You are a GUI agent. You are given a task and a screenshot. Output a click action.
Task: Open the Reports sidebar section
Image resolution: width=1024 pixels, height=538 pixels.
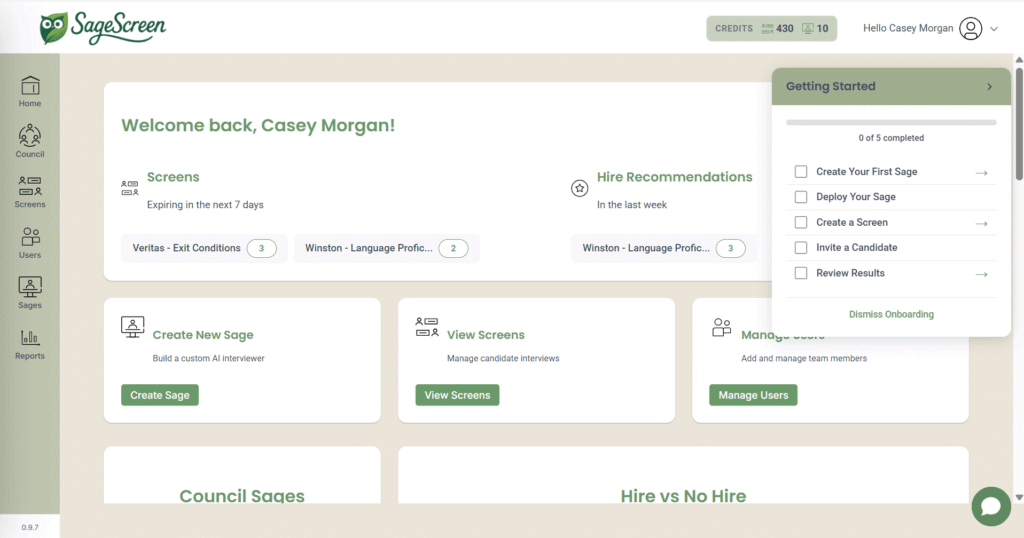click(x=30, y=345)
